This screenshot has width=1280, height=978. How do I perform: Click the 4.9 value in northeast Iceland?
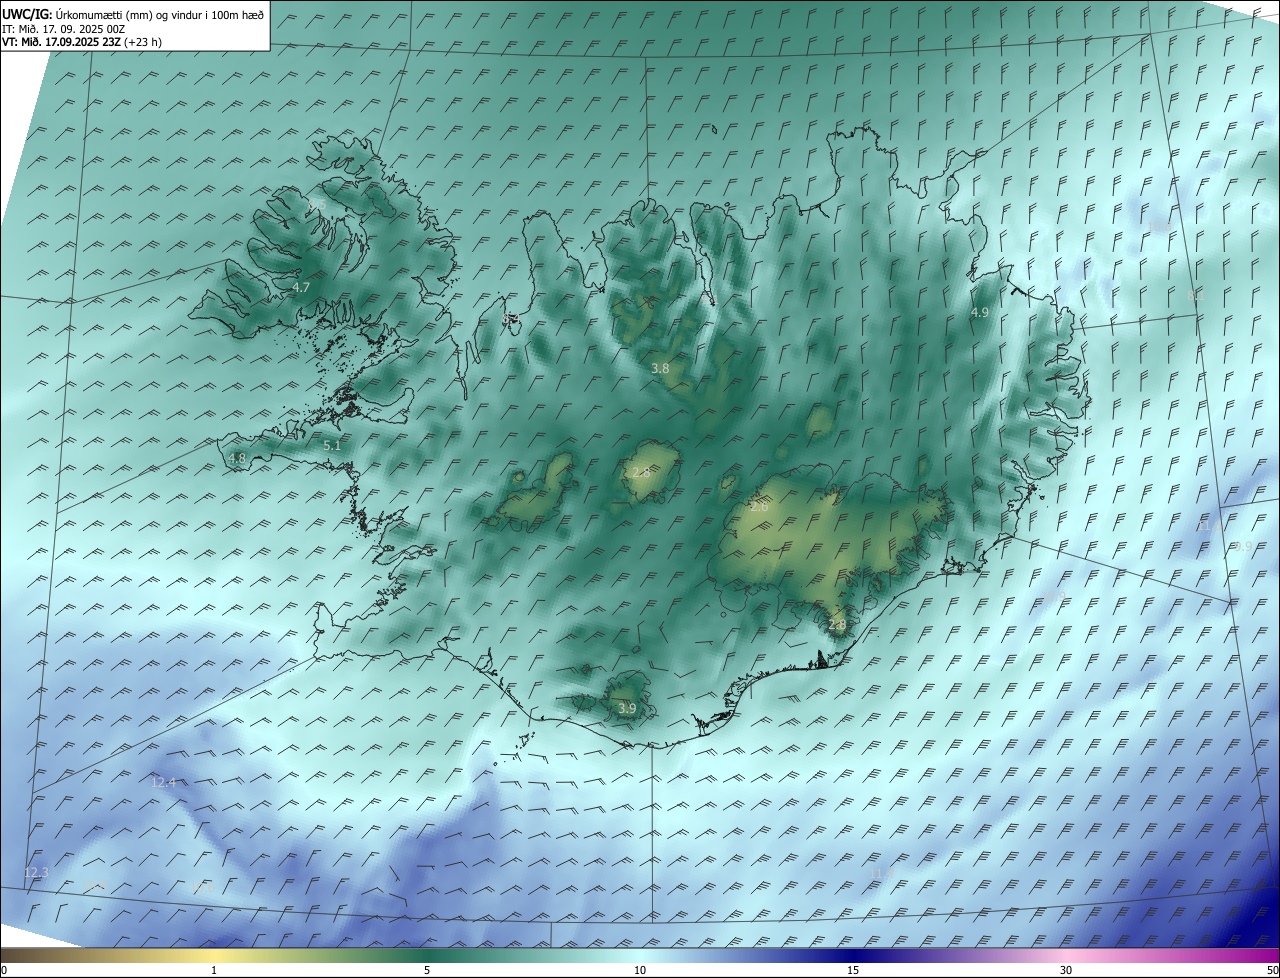coord(980,313)
